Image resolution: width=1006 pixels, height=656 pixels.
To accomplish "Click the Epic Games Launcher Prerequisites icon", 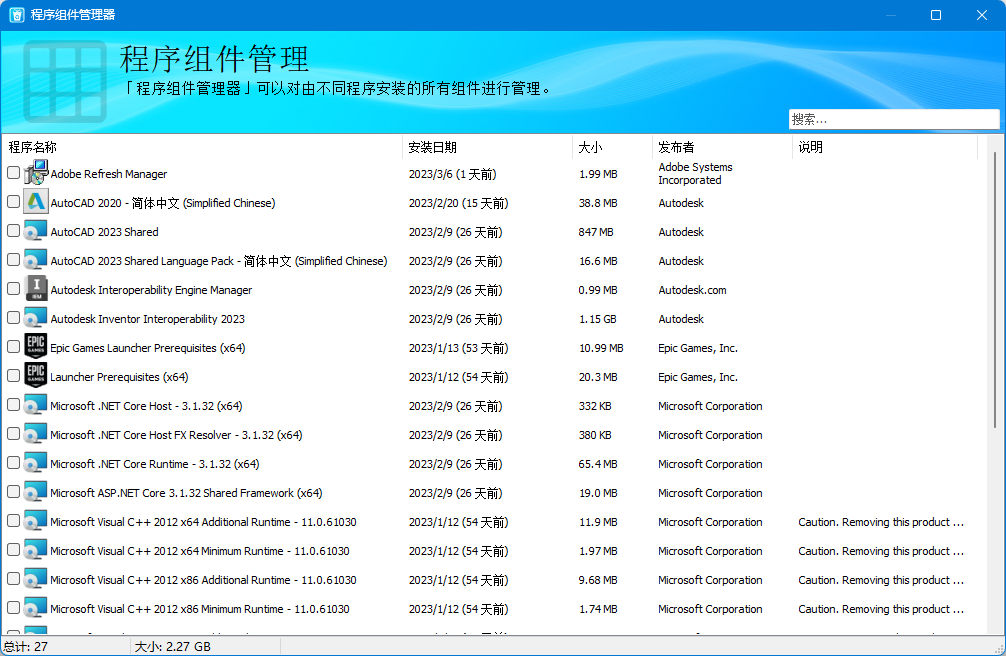I will (x=36, y=347).
